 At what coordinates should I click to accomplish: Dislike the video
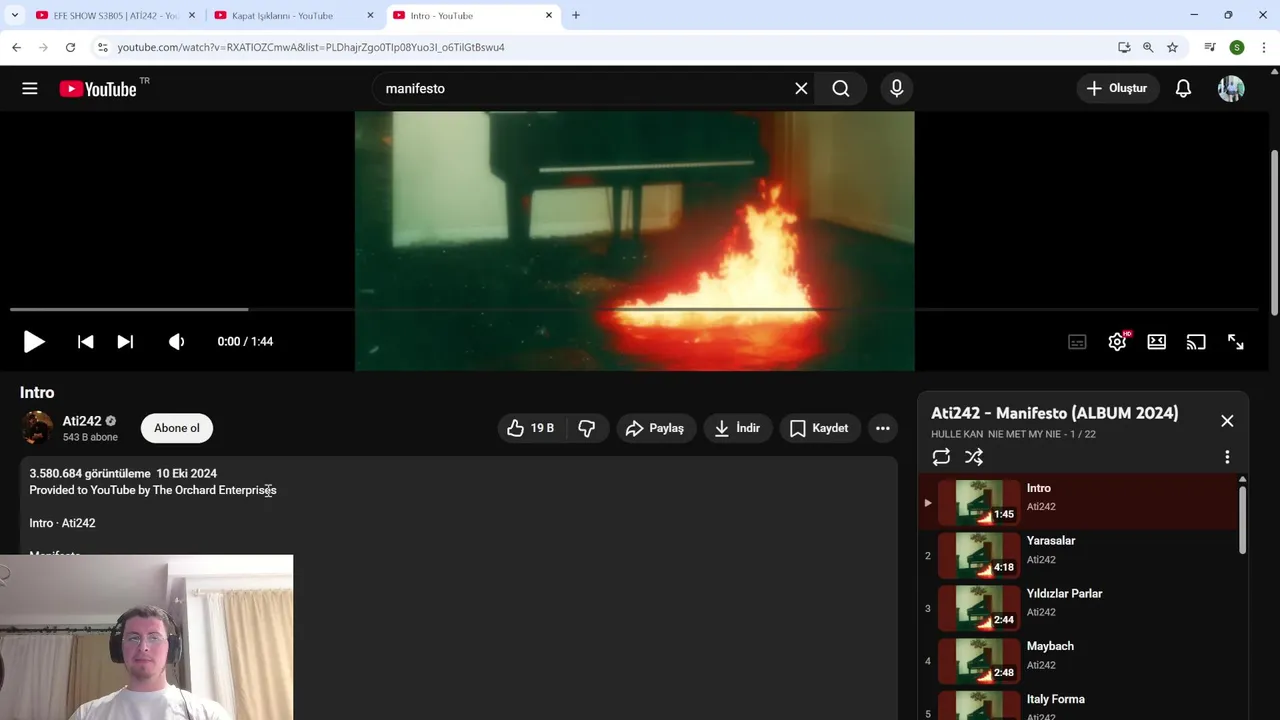coord(587,428)
